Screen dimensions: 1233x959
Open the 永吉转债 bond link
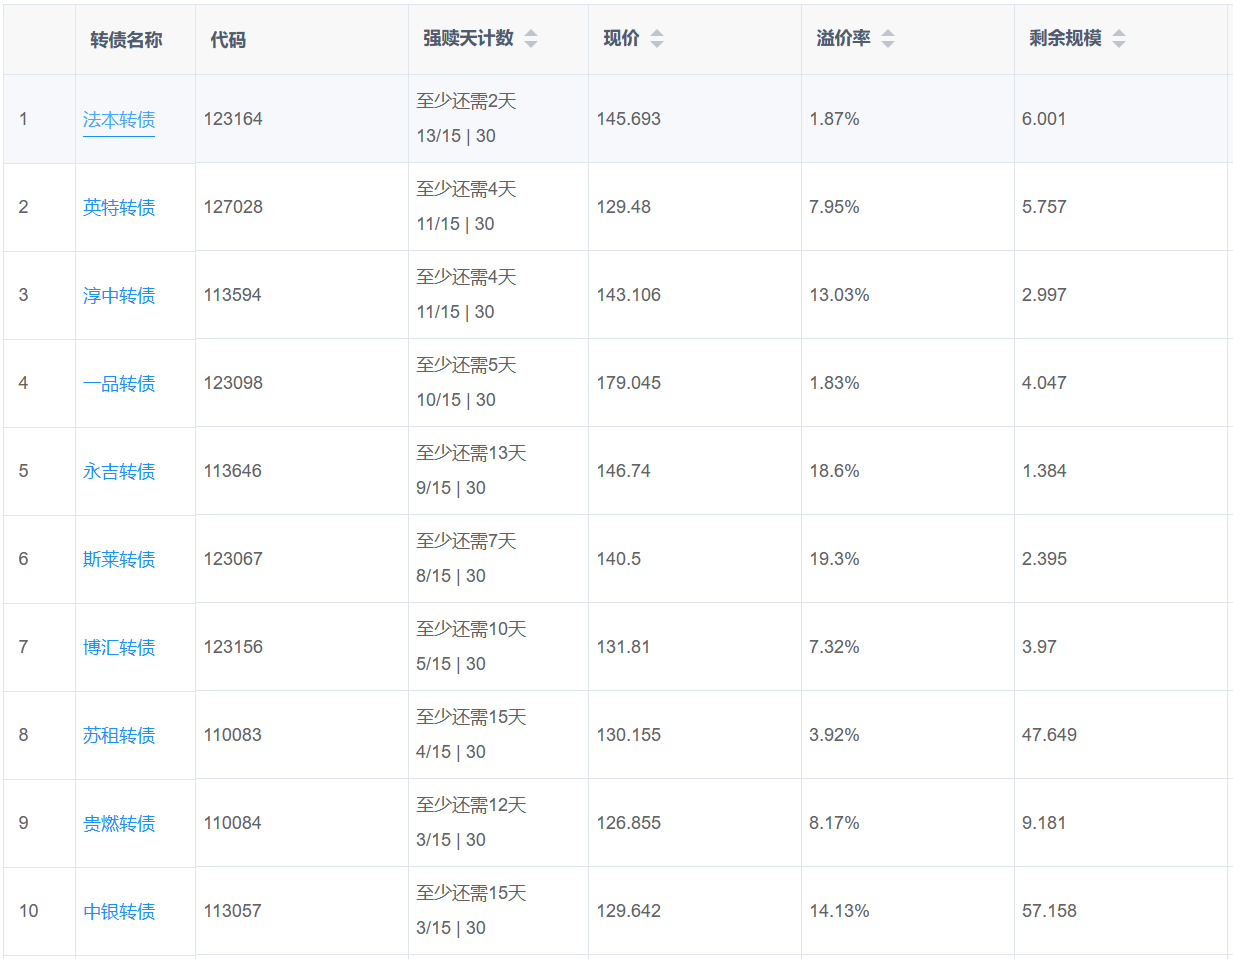[119, 472]
